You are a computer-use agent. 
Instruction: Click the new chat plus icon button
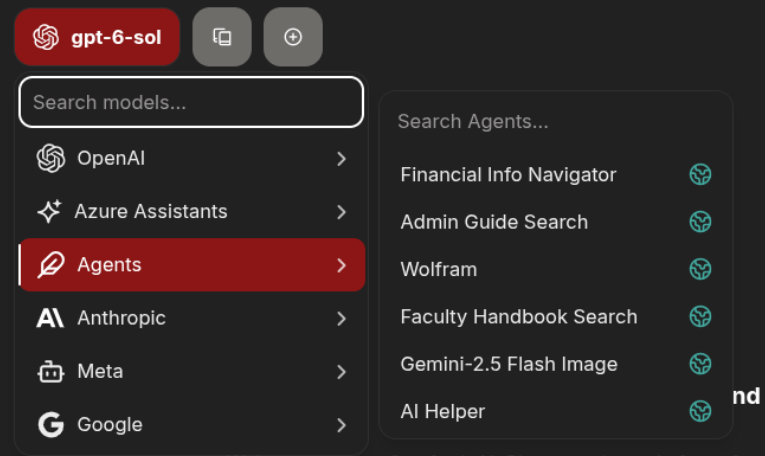click(x=293, y=37)
